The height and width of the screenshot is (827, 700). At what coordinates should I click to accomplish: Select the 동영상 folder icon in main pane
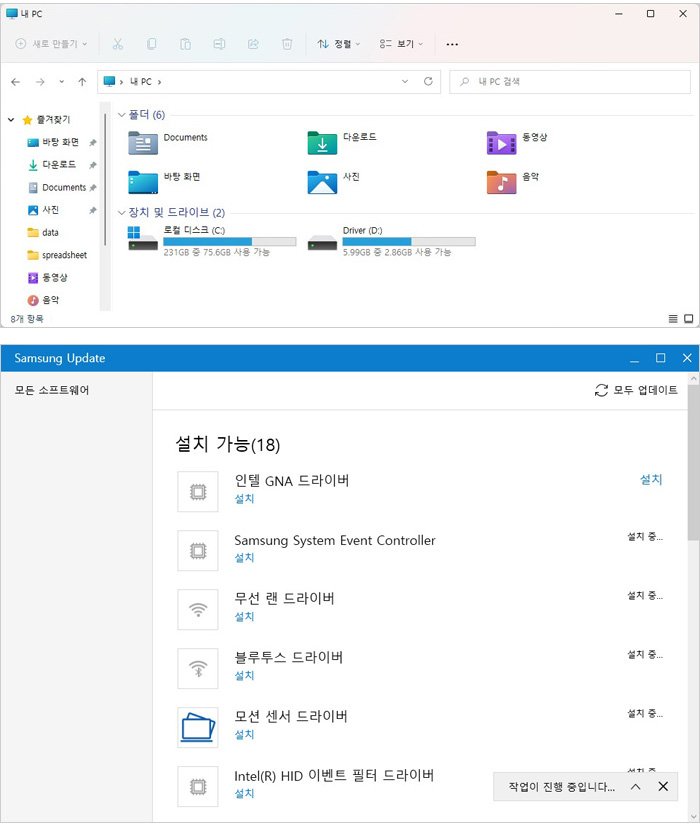[x=501, y=142]
